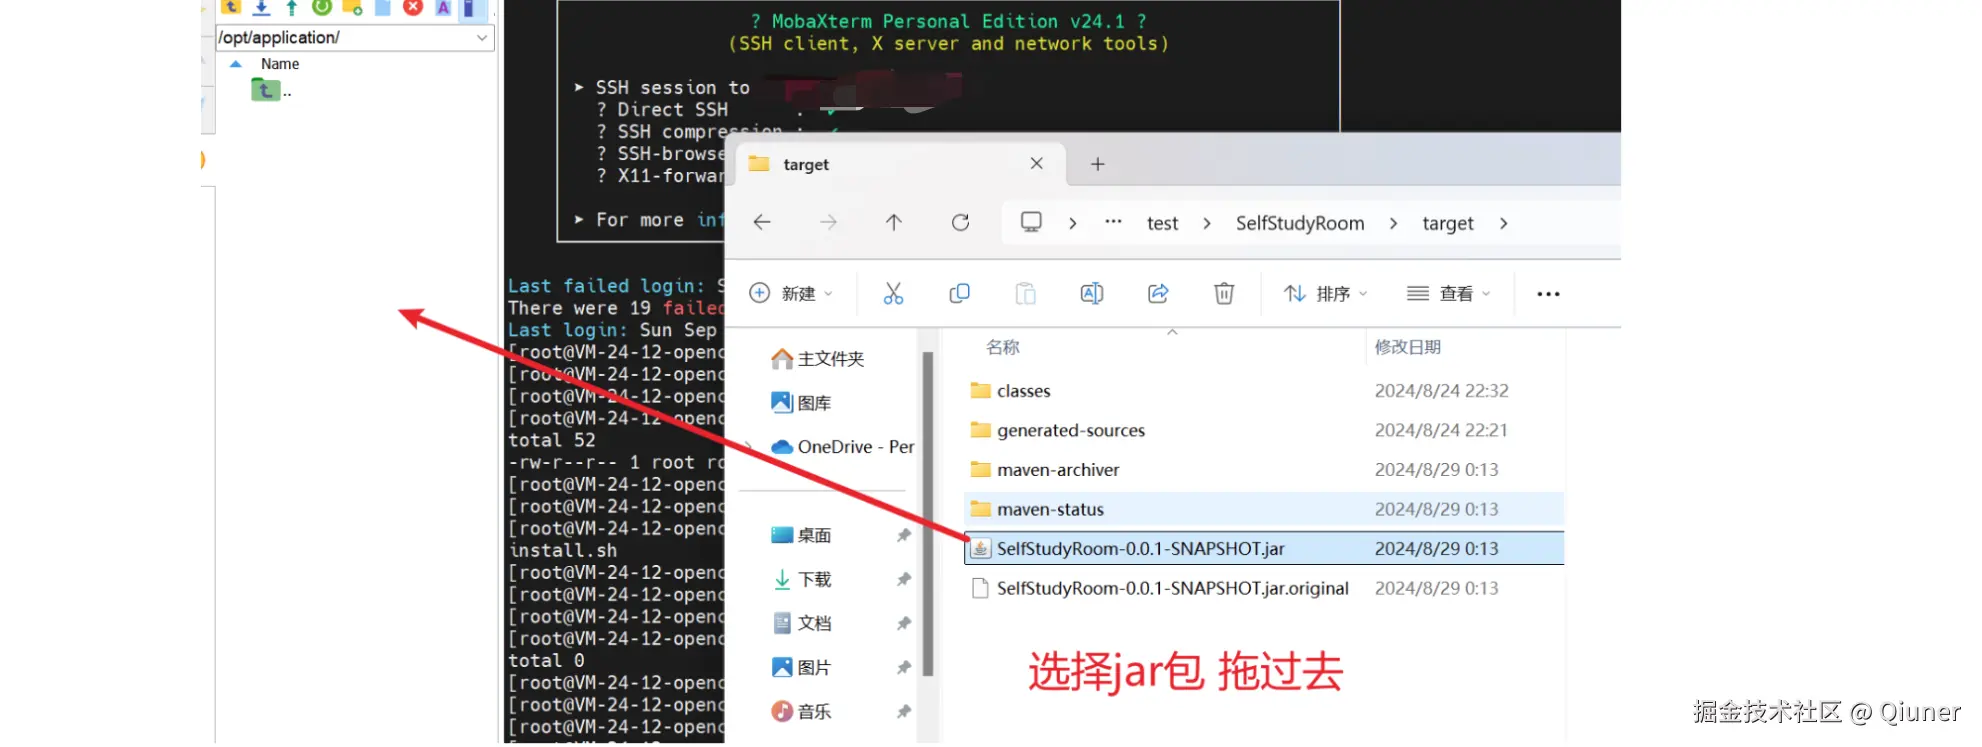Click the upload to current folder icon
The image size is (1982, 747).
[x=291, y=7]
